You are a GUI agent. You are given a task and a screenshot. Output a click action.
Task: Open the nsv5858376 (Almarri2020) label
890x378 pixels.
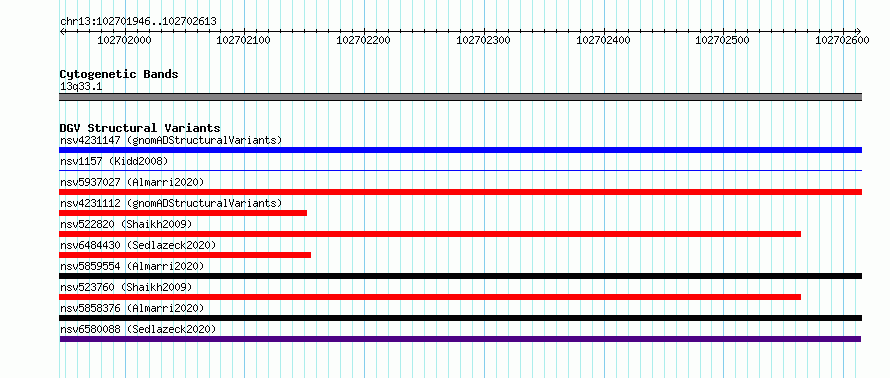pyautogui.click(x=132, y=308)
